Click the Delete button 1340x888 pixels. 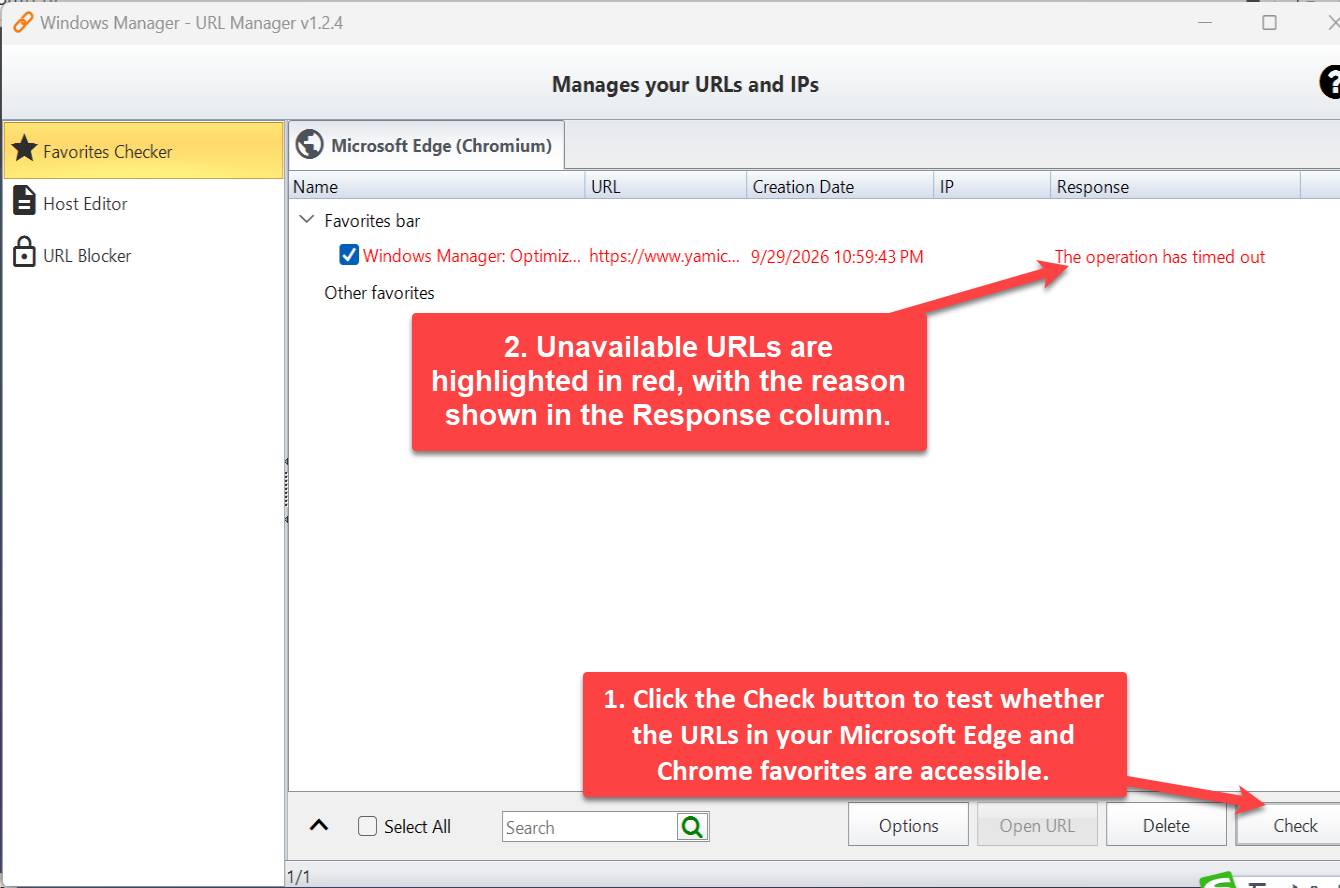(x=1166, y=825)
